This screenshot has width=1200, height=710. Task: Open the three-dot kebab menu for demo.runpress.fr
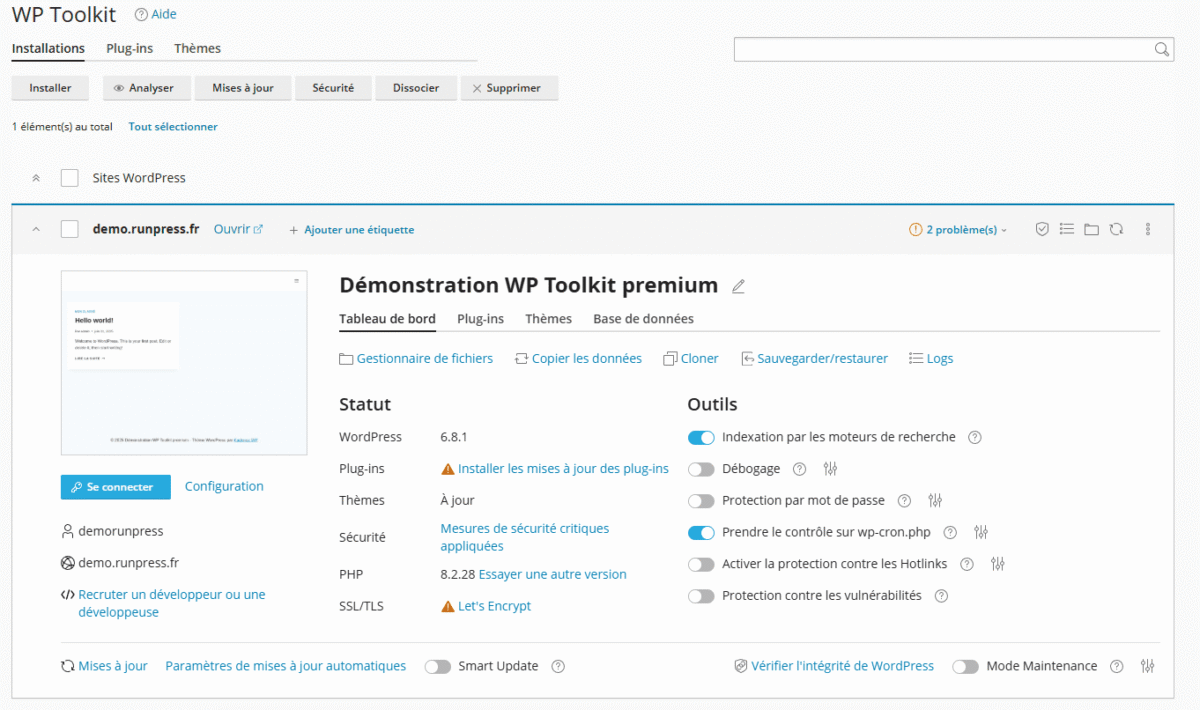point(1148,229)
